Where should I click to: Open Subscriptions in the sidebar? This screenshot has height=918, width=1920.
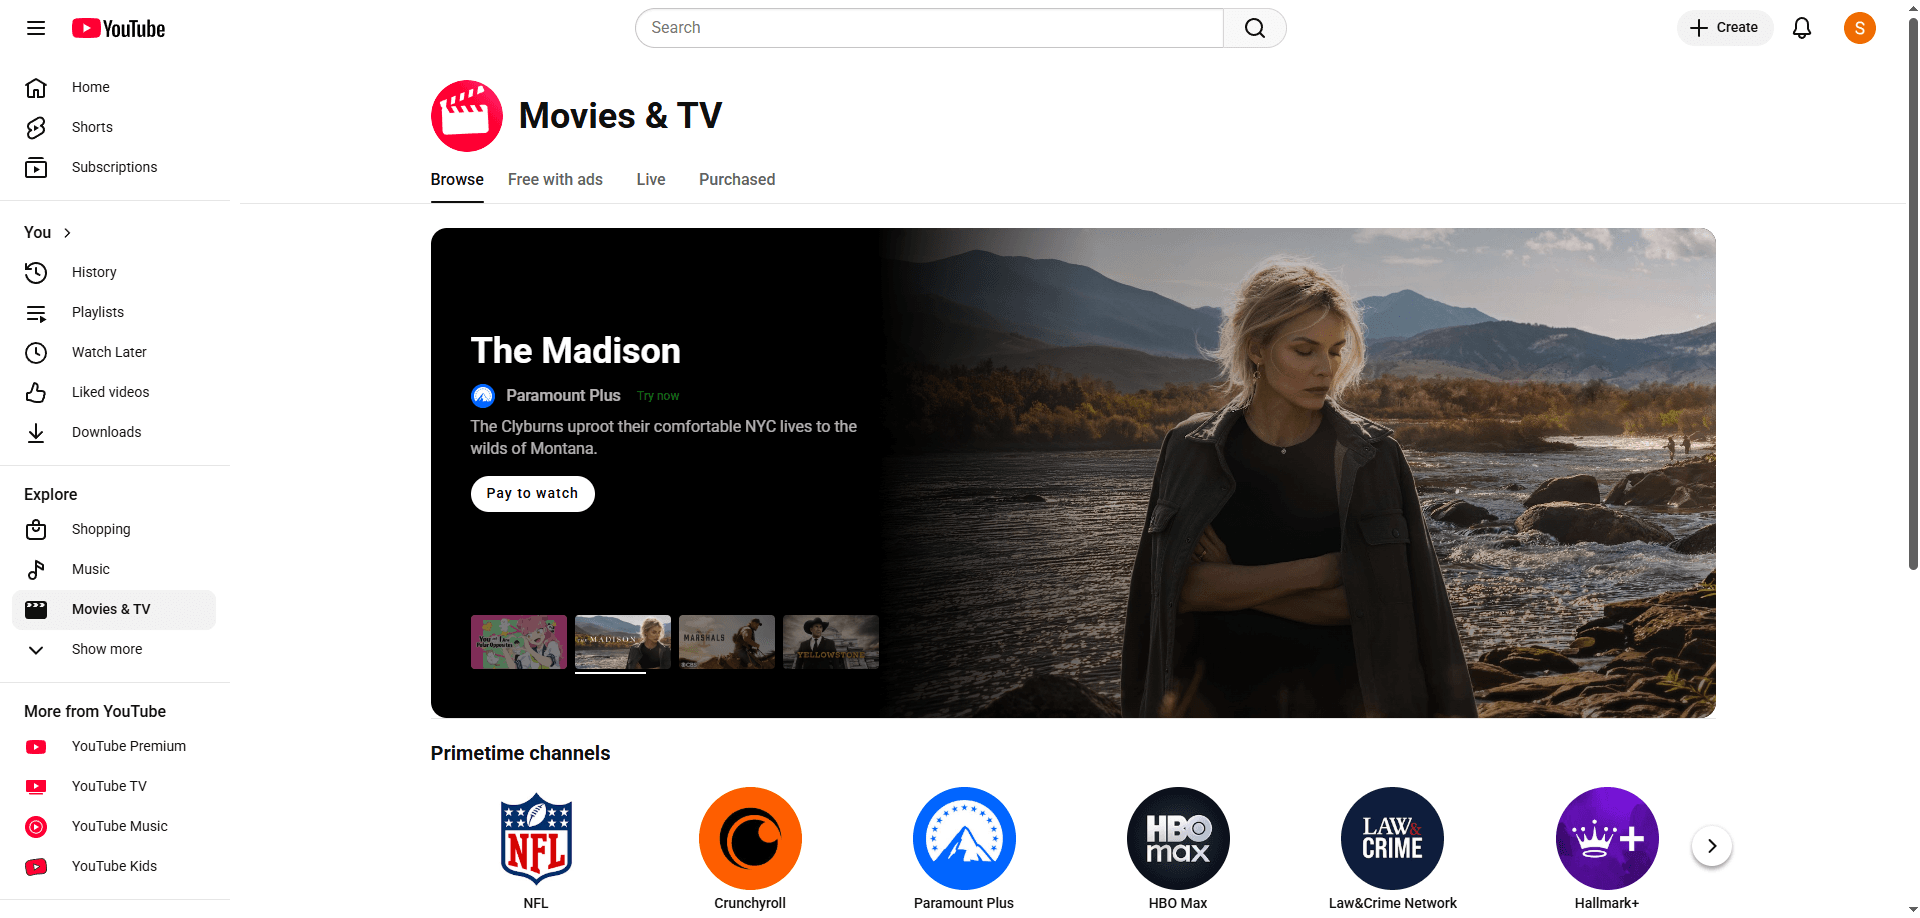point(114,168)
